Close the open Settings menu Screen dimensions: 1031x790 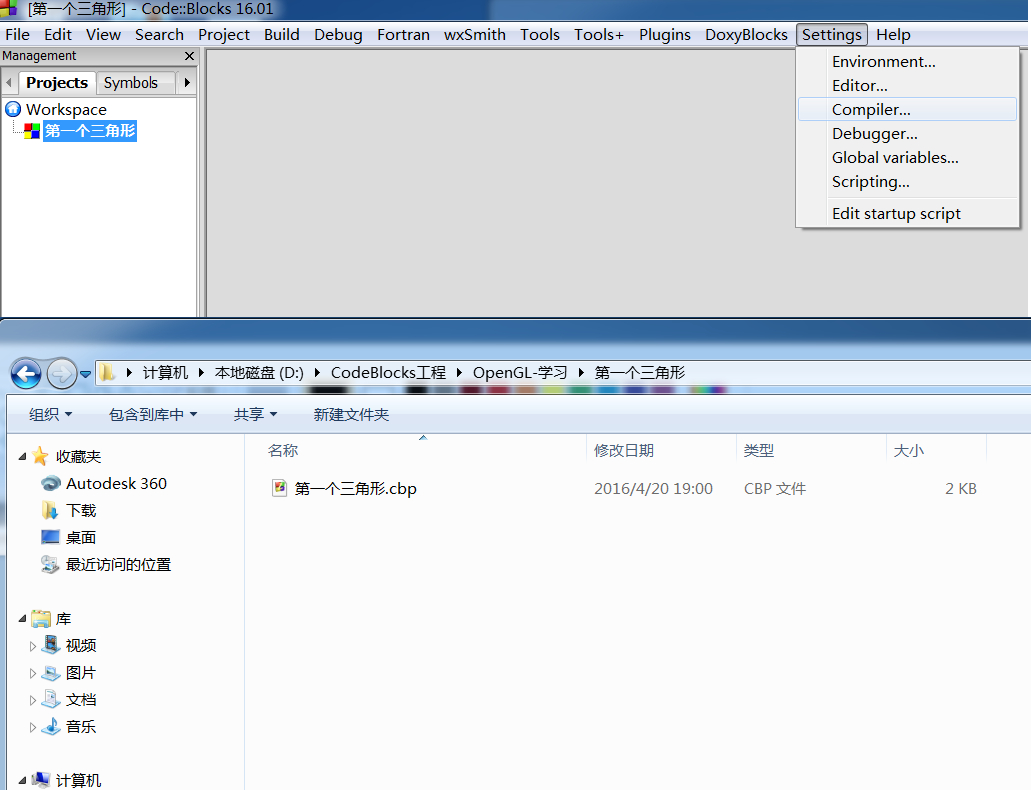(832, 35)
